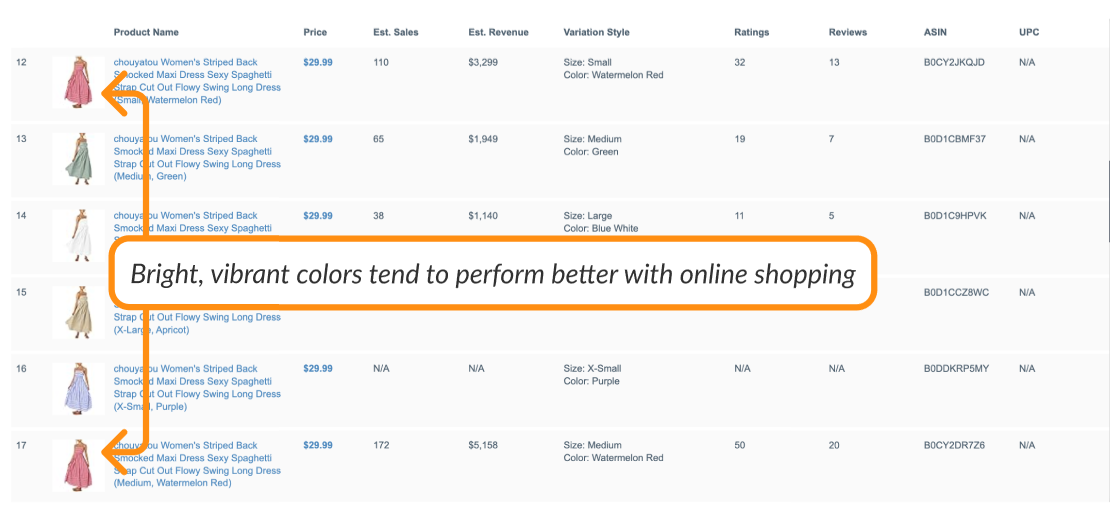Select ASIN B0DDKRP5MY
The width and height of the screenshot is (1110, 523).
tap(956, 369)
